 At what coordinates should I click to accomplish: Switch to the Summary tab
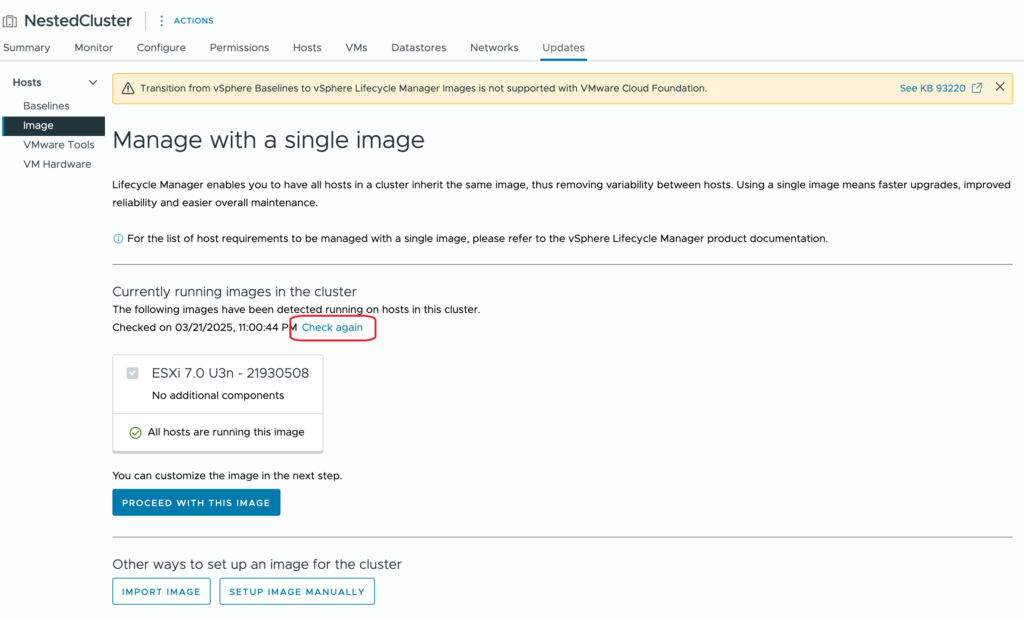(x=26, y=48)
